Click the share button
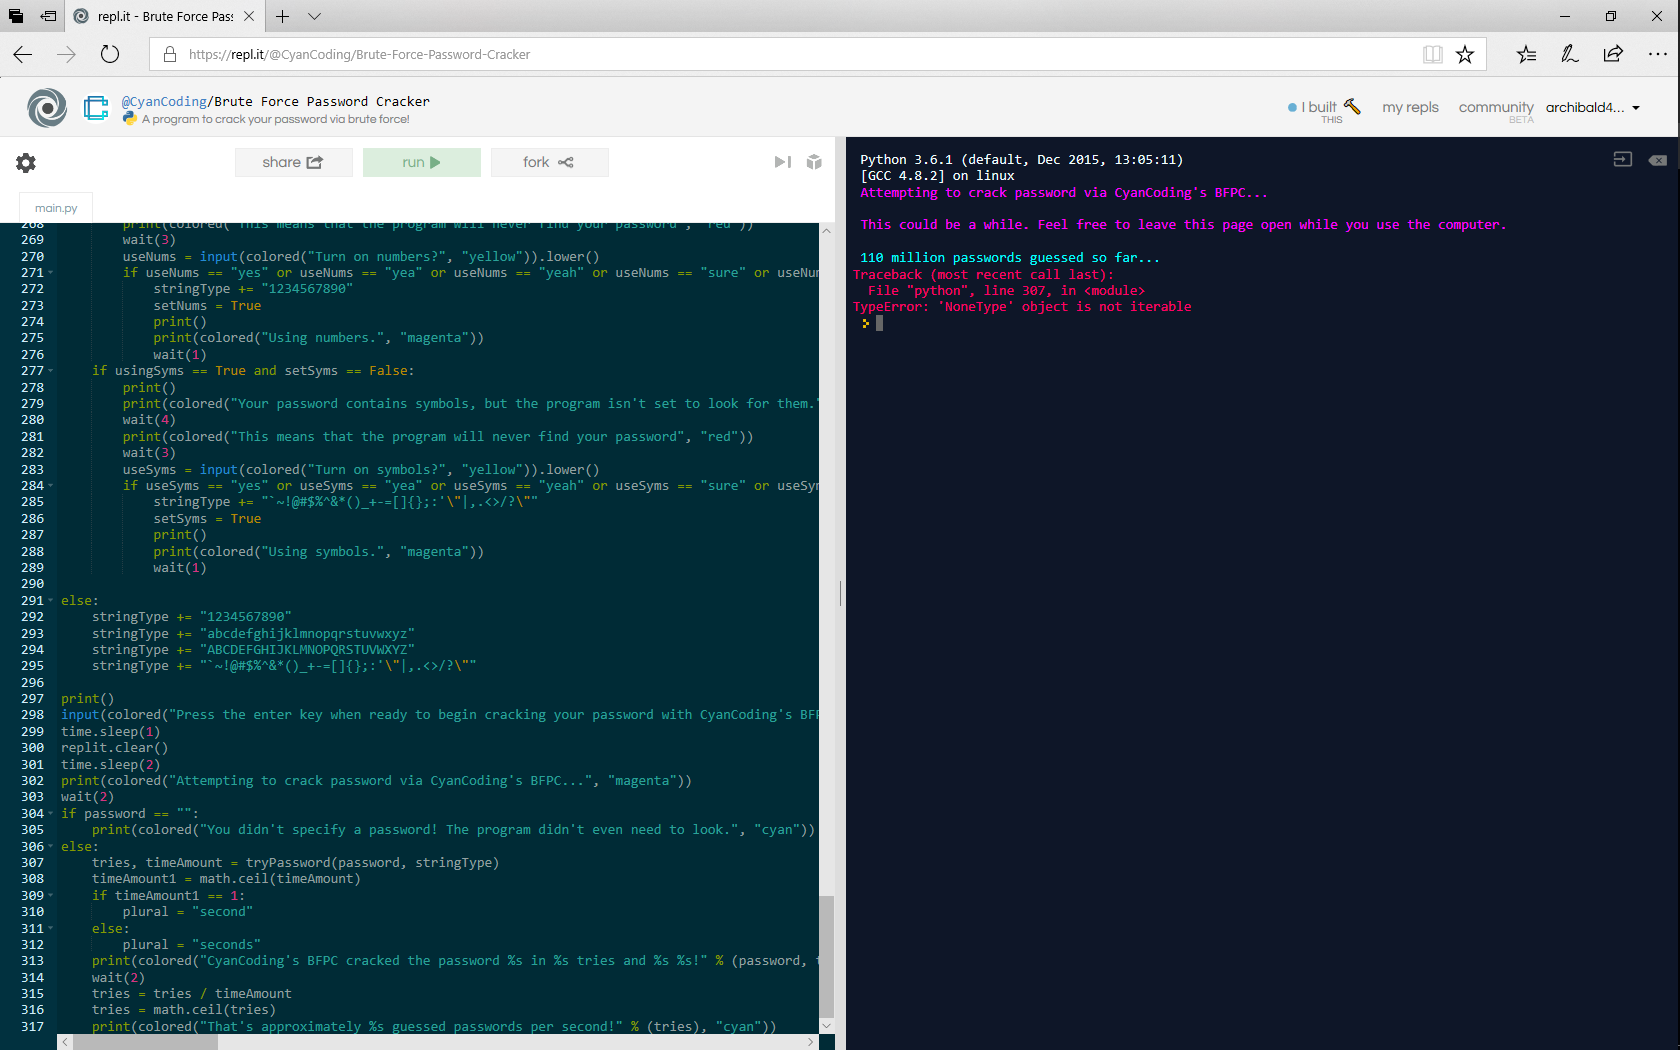Screen dimensions: 1680x1050 (x=293, y=162)
